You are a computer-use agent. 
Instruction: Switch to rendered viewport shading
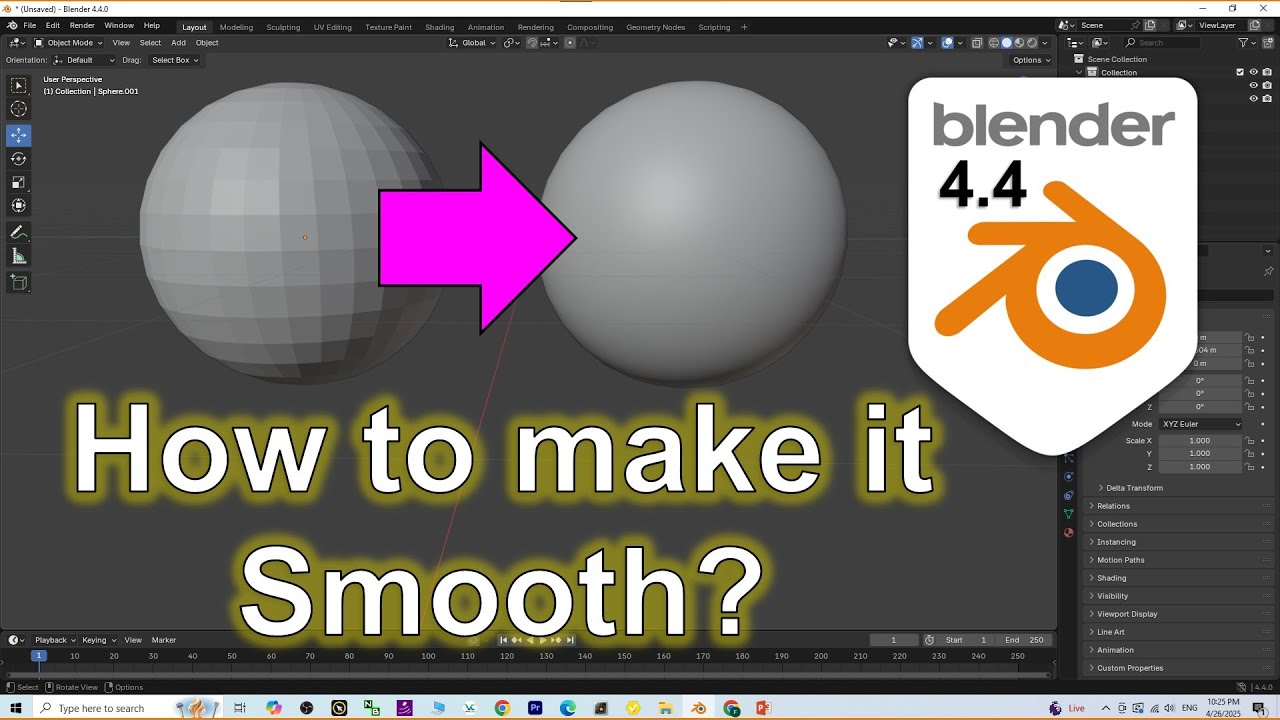click(1032, 43)
